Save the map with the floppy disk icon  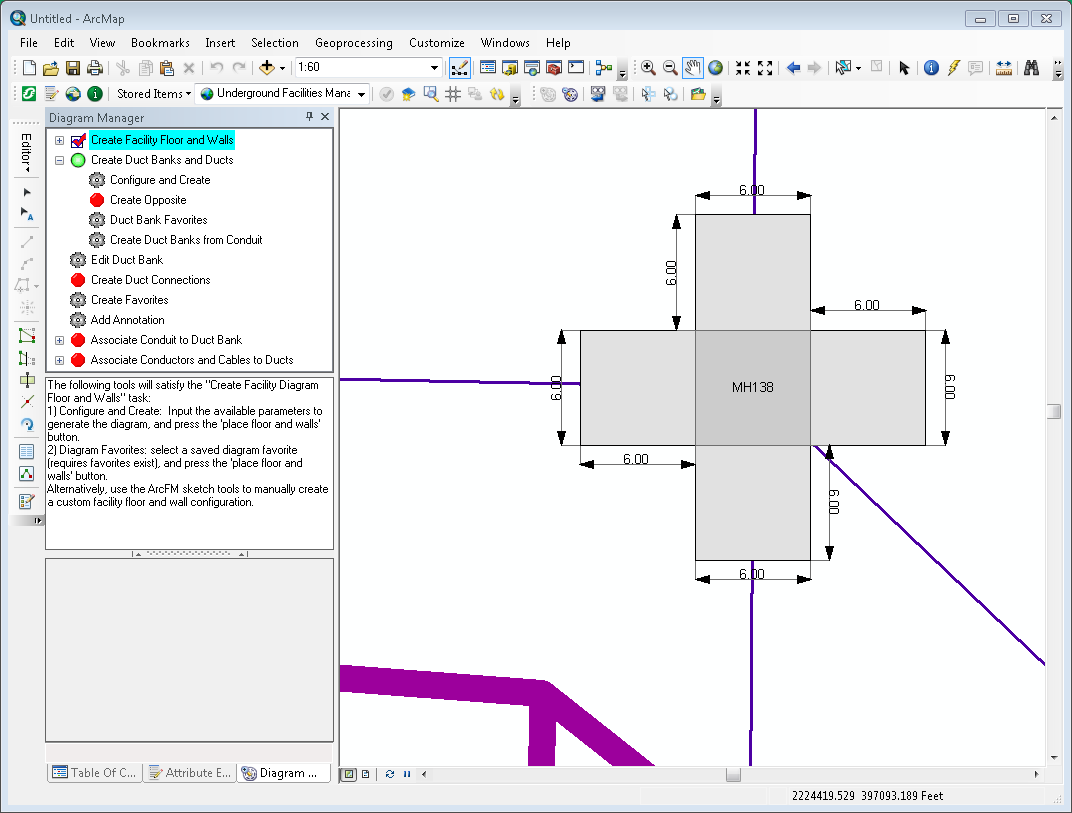pyautogui.click(x=73, y=68)
